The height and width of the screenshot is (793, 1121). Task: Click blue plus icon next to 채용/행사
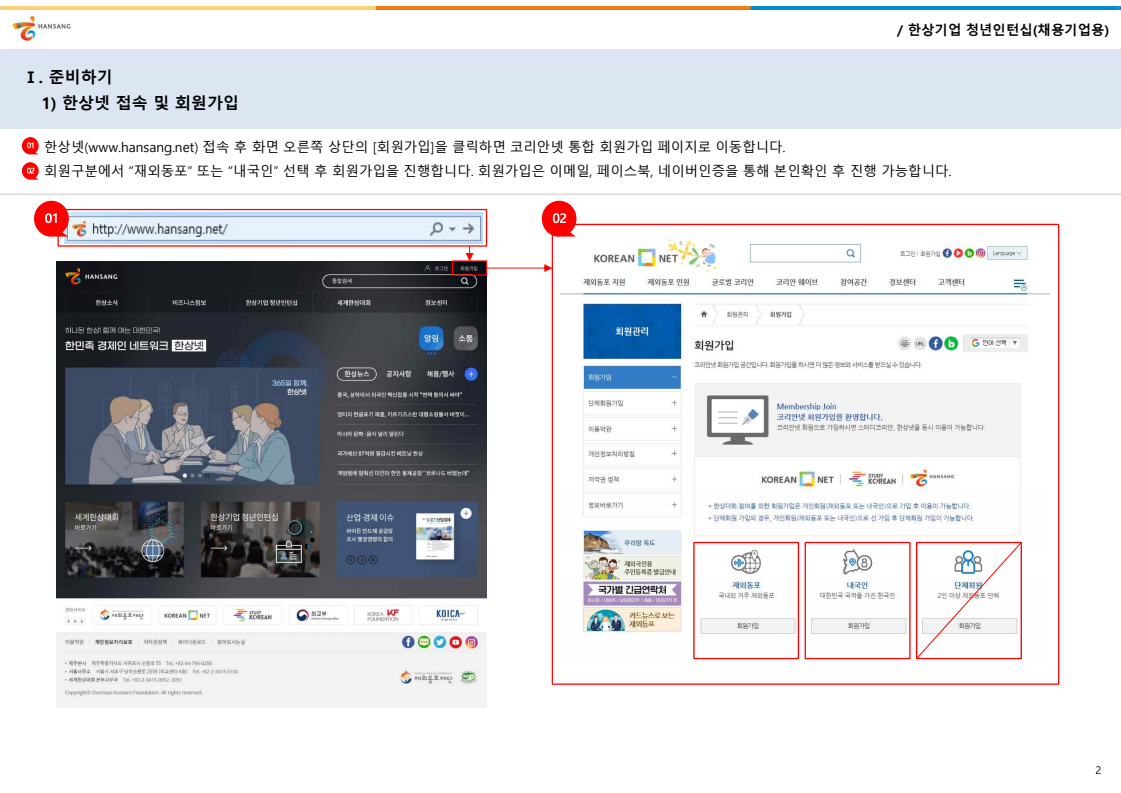[x=471, y=374]
